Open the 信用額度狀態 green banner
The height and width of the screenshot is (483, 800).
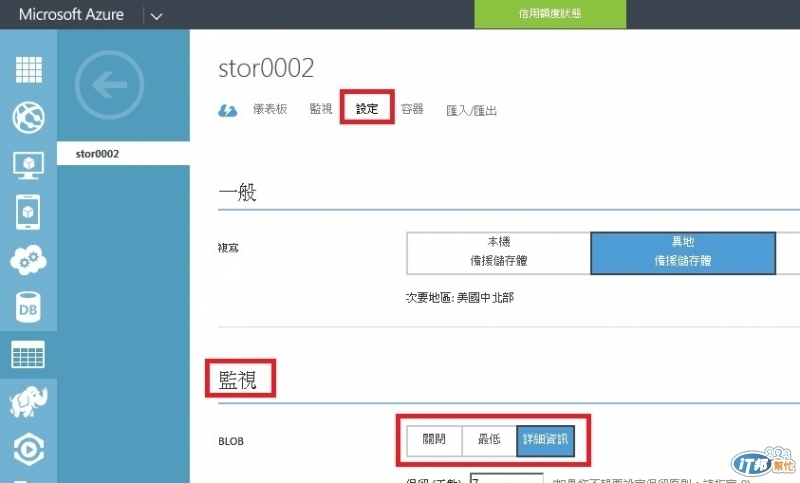pos(550,14)
